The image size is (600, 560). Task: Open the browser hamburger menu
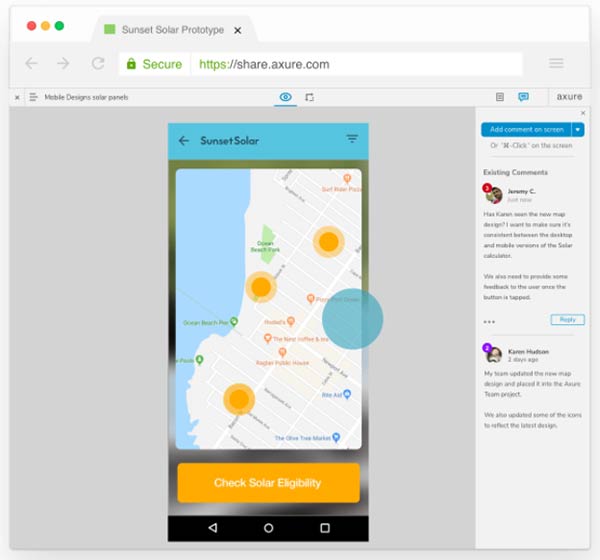coord(556,63)
